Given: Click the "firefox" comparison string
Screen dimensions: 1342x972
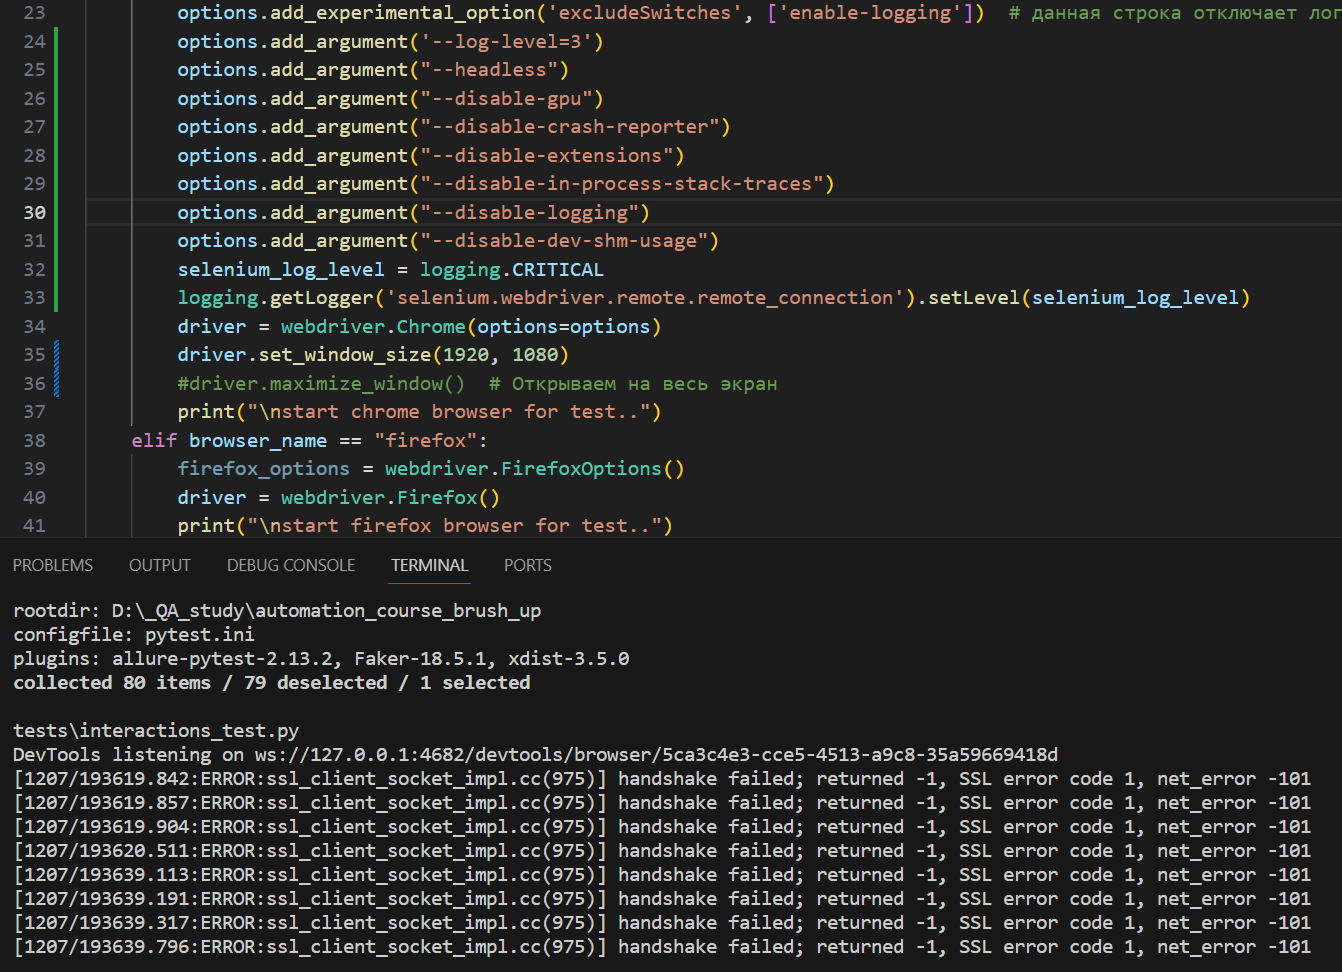Looking at the screenshot, I should (x=426, y=441).
